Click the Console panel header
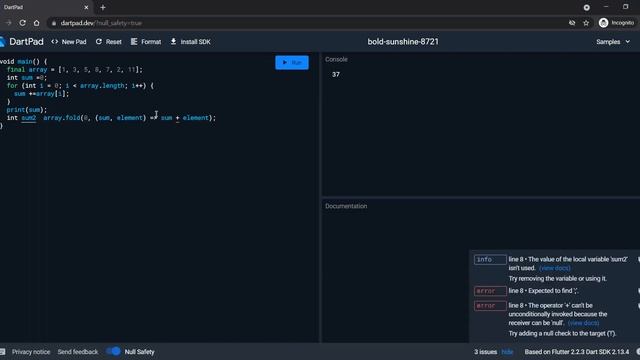The image size is (640, 360). point(336,59)
